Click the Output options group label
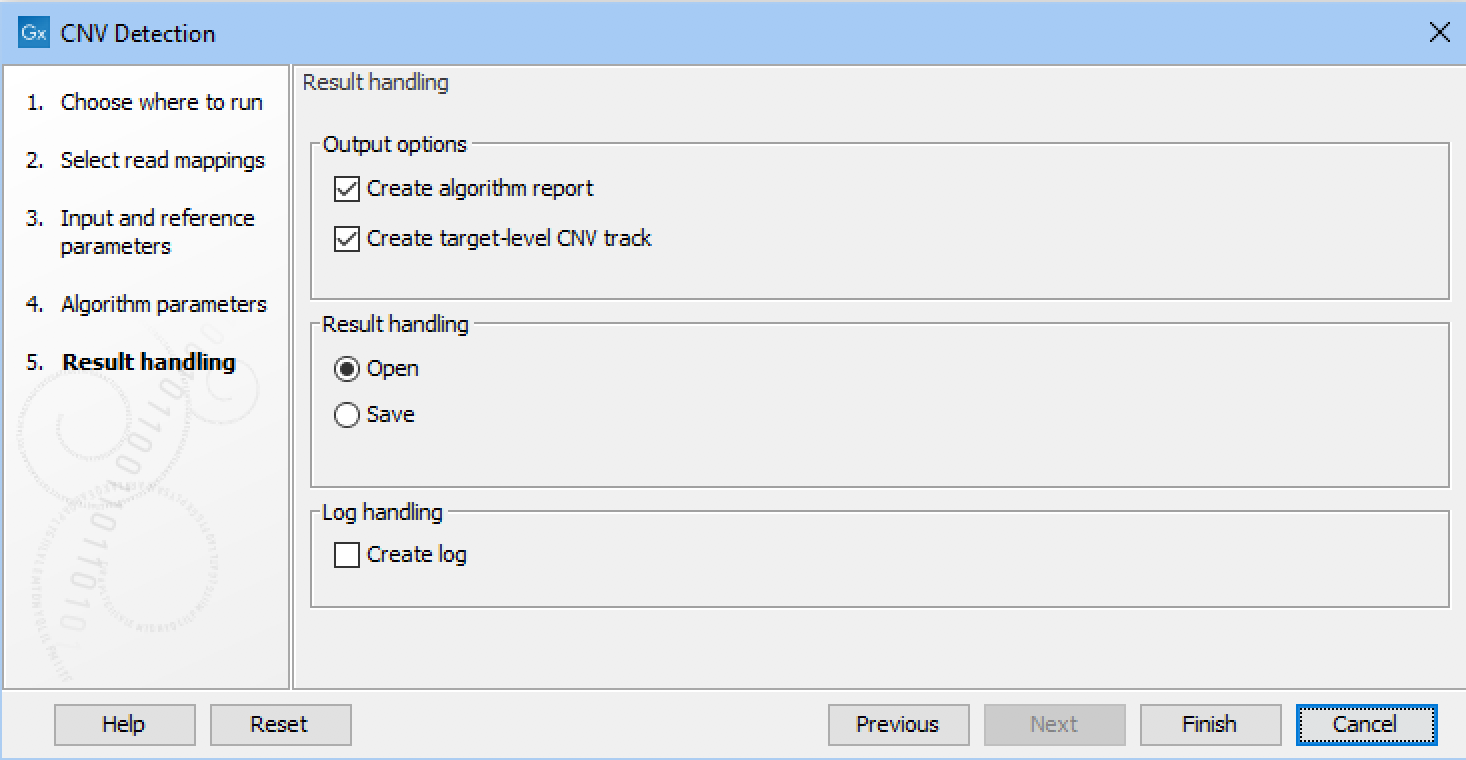Viewport: 1466px width, 760px height. (393, 144)
